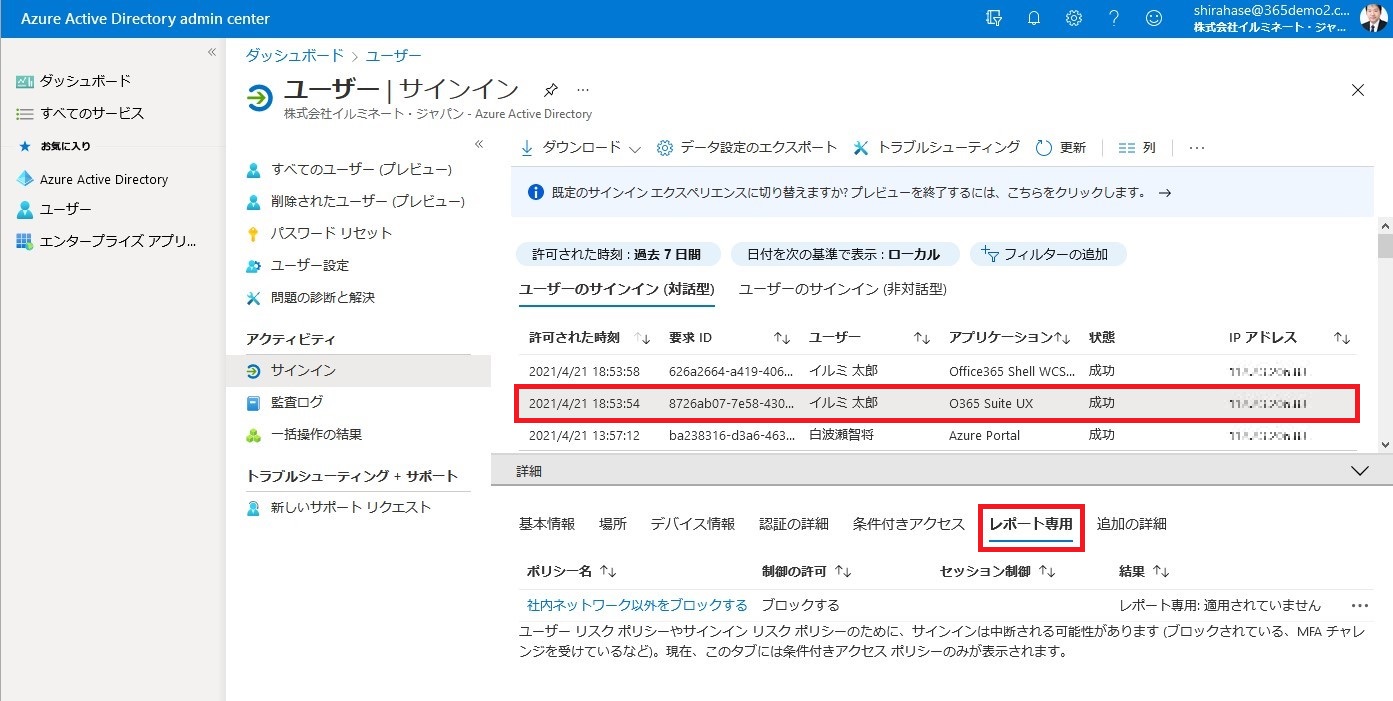Sort policies by ポリシー名 arrows

pos(608,571)
